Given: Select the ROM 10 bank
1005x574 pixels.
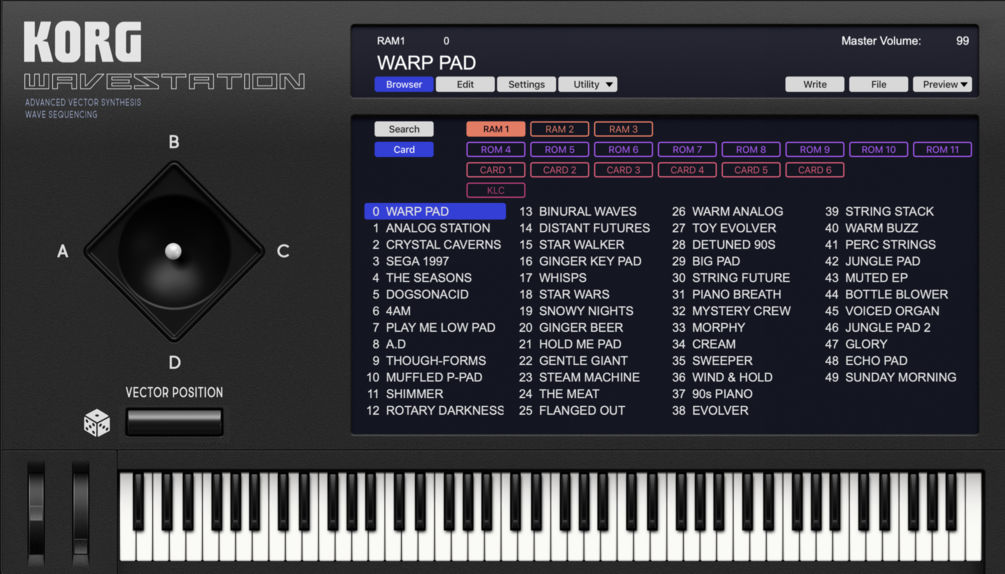Looking at the screenshot, I should coord(879,149).
